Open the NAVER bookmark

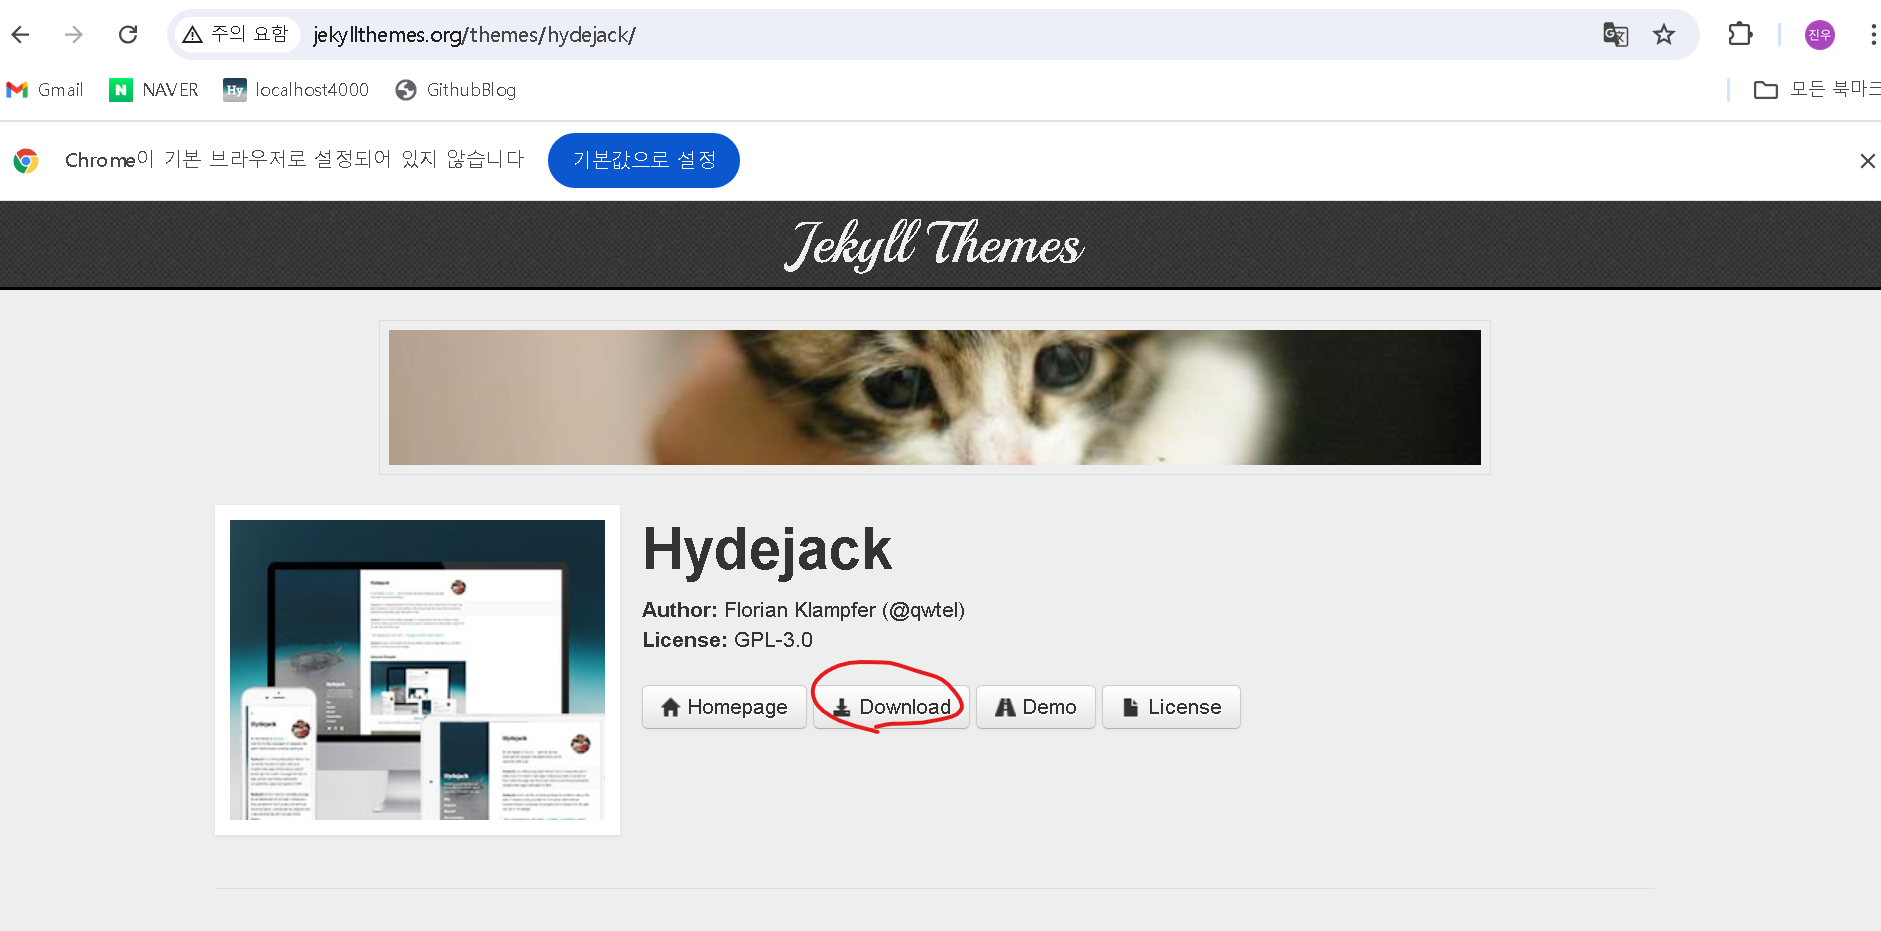(154, 90)
